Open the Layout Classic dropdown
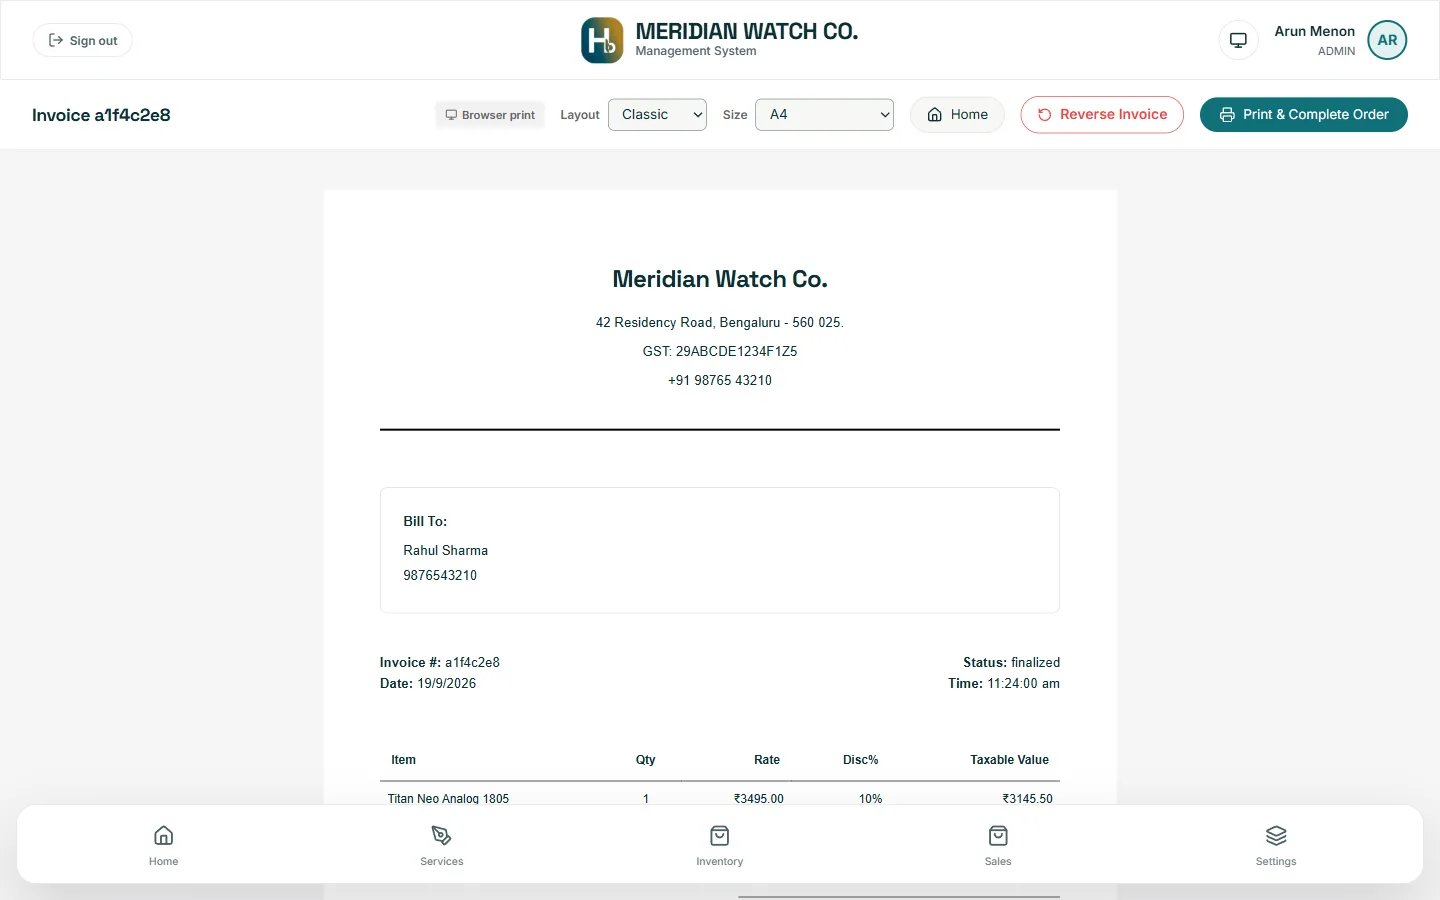The image size is (1440, 900). click(x=657, y=114)
